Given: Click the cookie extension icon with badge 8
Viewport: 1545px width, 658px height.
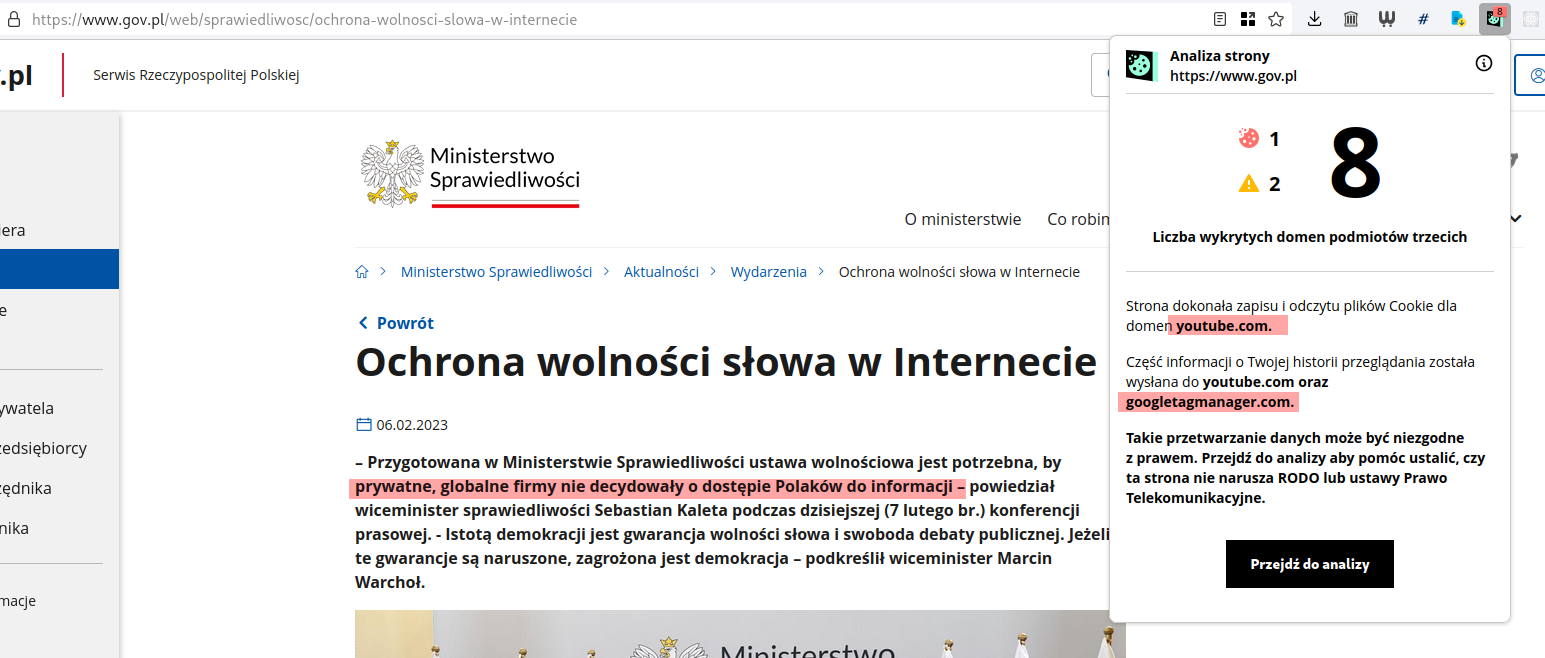Looking at the screenshot, I should click(x=1494, y=19).
